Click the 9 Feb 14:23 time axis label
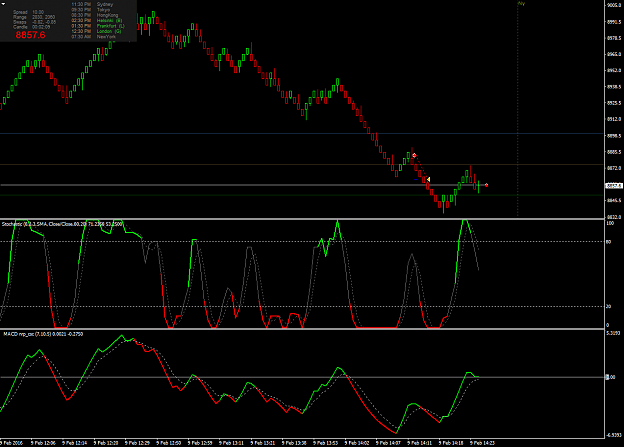Screen dimensions: 625x447 pos(482,443)
